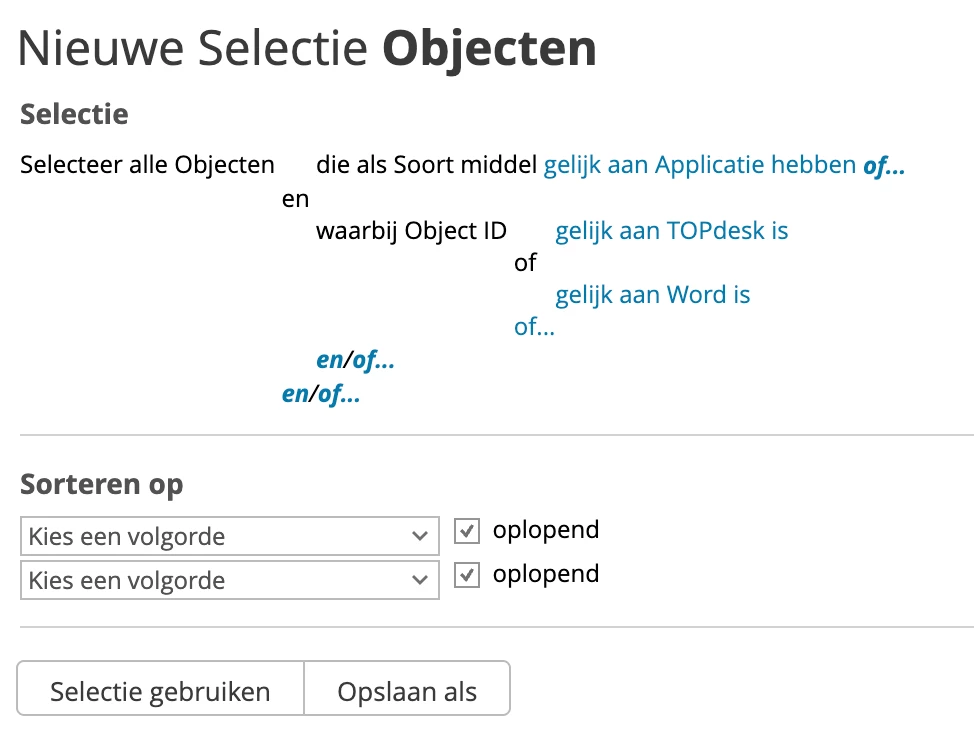The height and width of the screenshot is (744, 974).
Task: Click 'en' in the indented en/of row
Action: 329,361
